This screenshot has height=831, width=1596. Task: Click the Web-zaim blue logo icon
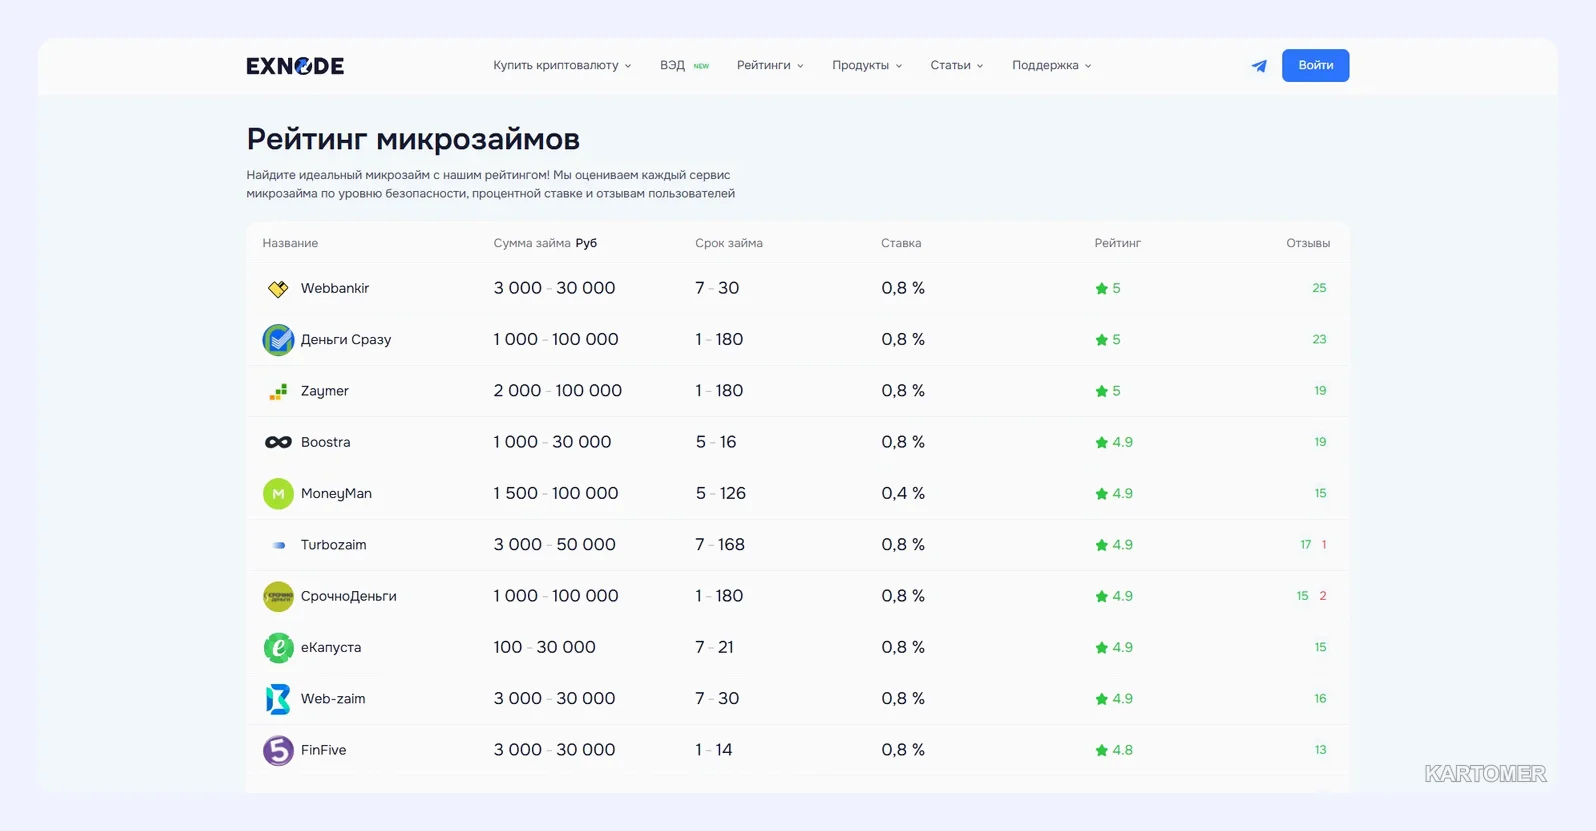click(278, 699)
